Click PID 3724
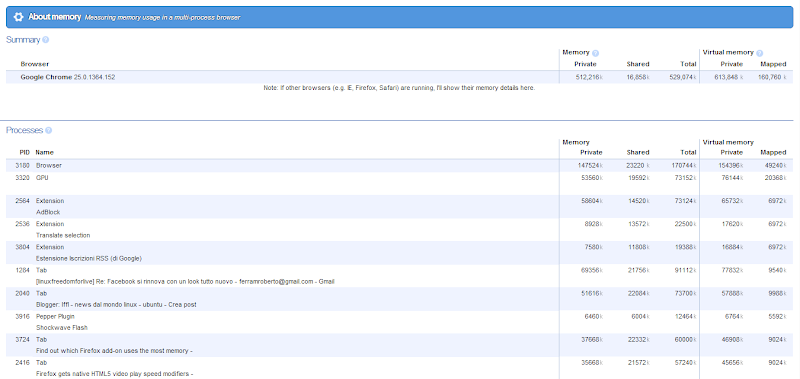This screenshot has width=800, height=379. tap(23, 340)
